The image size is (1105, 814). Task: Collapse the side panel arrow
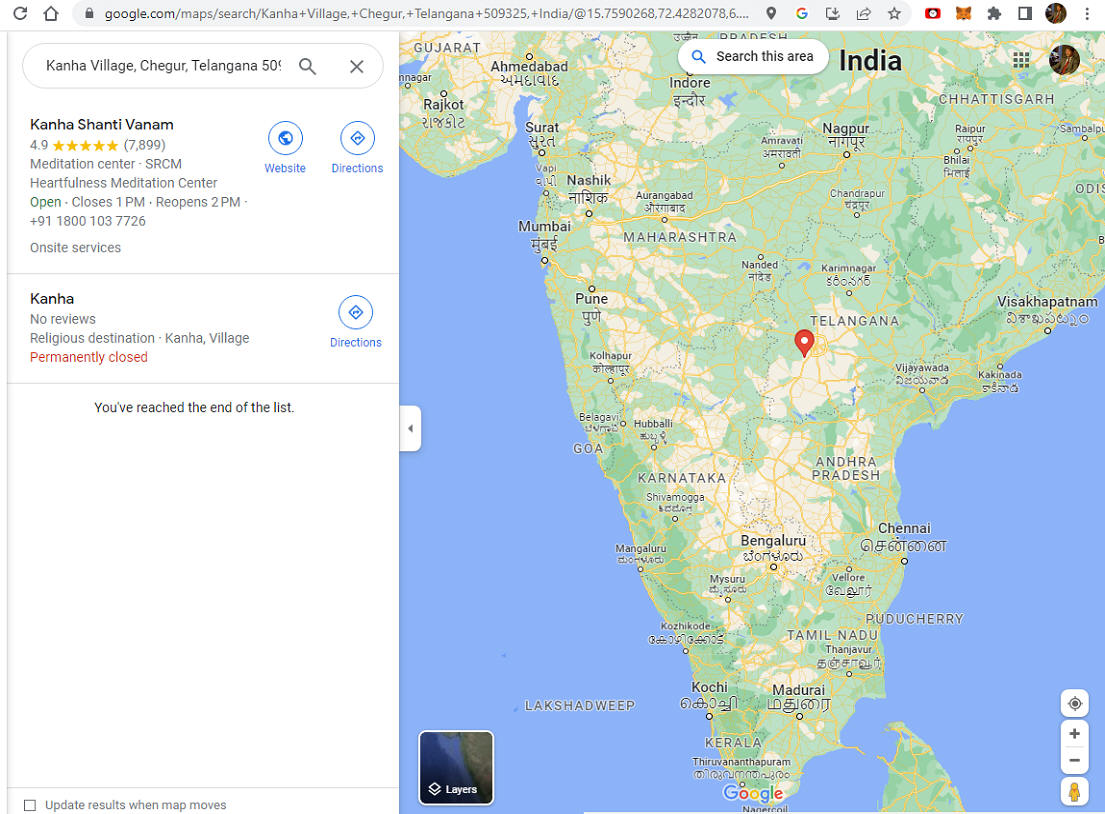coord(410,428)
